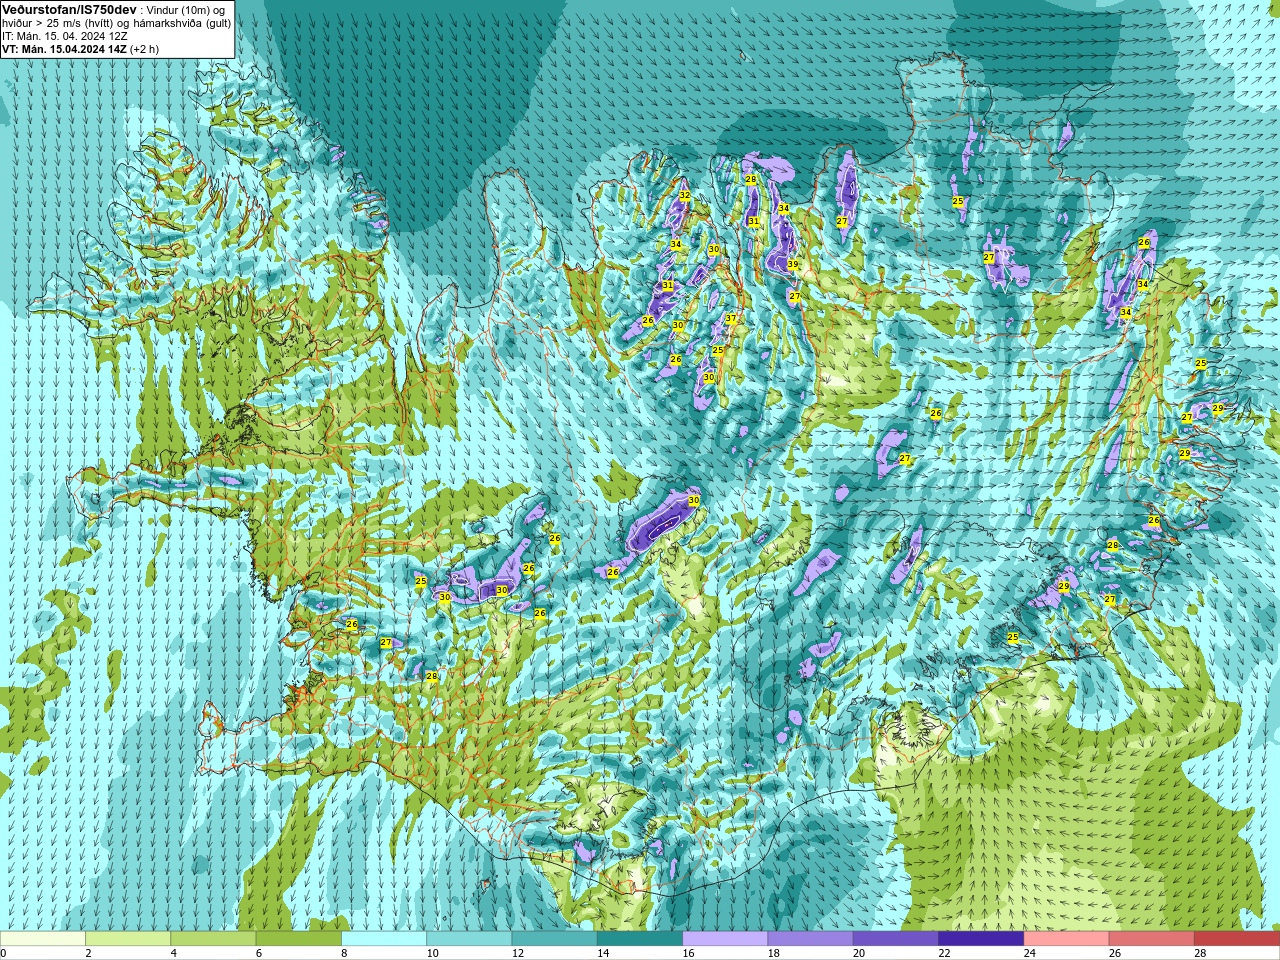Viewport: 1280px width, 960px height.
Task: Click the 12–14 m/s teal legend swatch
Action: [555, 939]
